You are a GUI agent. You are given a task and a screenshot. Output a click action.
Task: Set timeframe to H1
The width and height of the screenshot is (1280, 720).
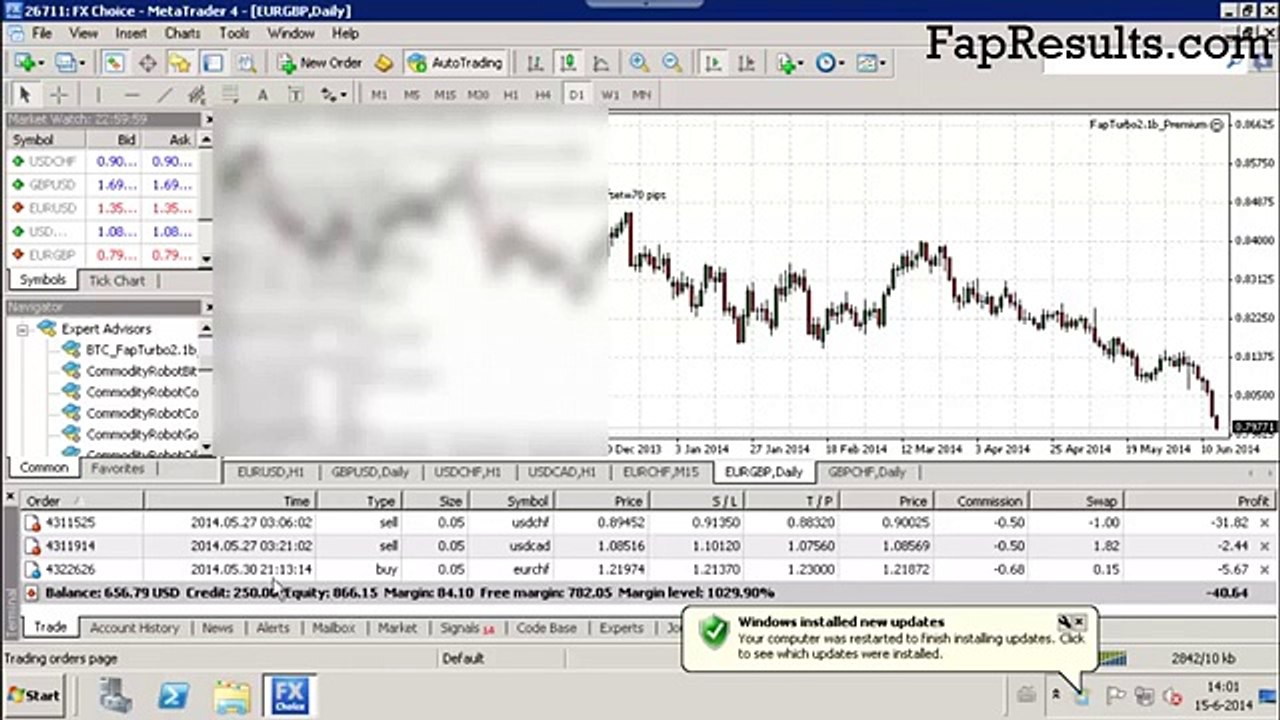(x=511, y=95)
